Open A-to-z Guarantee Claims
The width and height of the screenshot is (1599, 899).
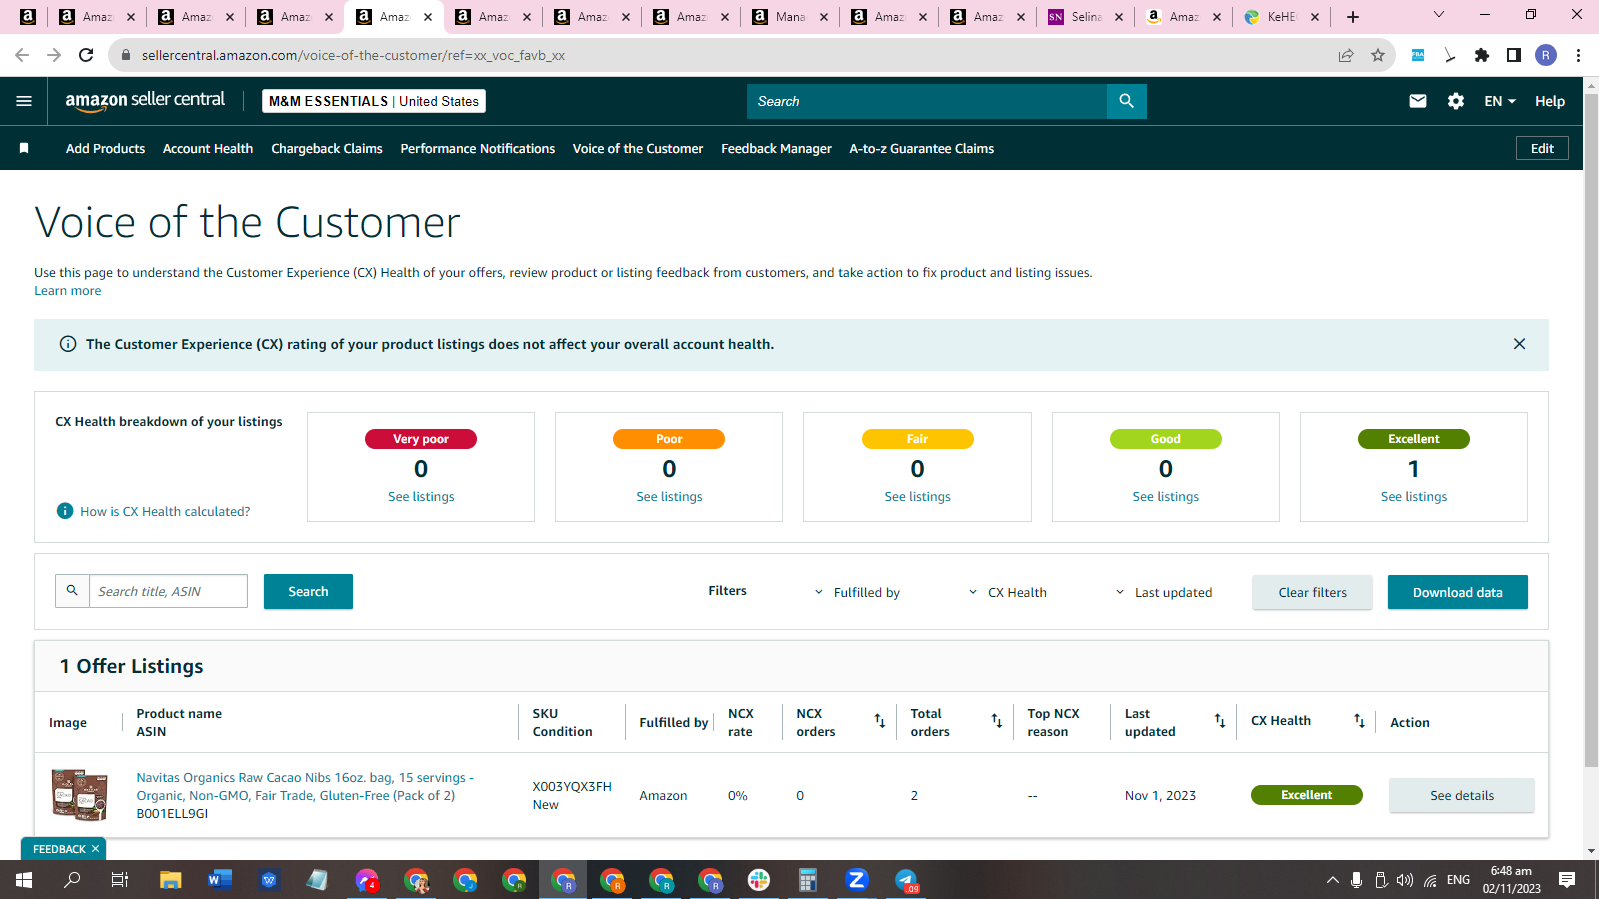click(x=922, y=148)
